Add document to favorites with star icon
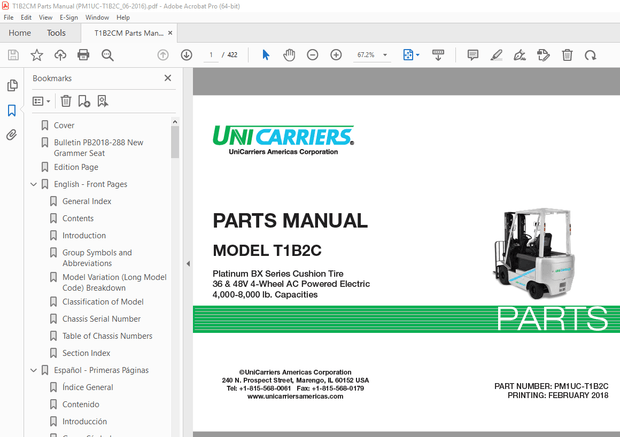620x437 pixels. (x=37, y=55)
